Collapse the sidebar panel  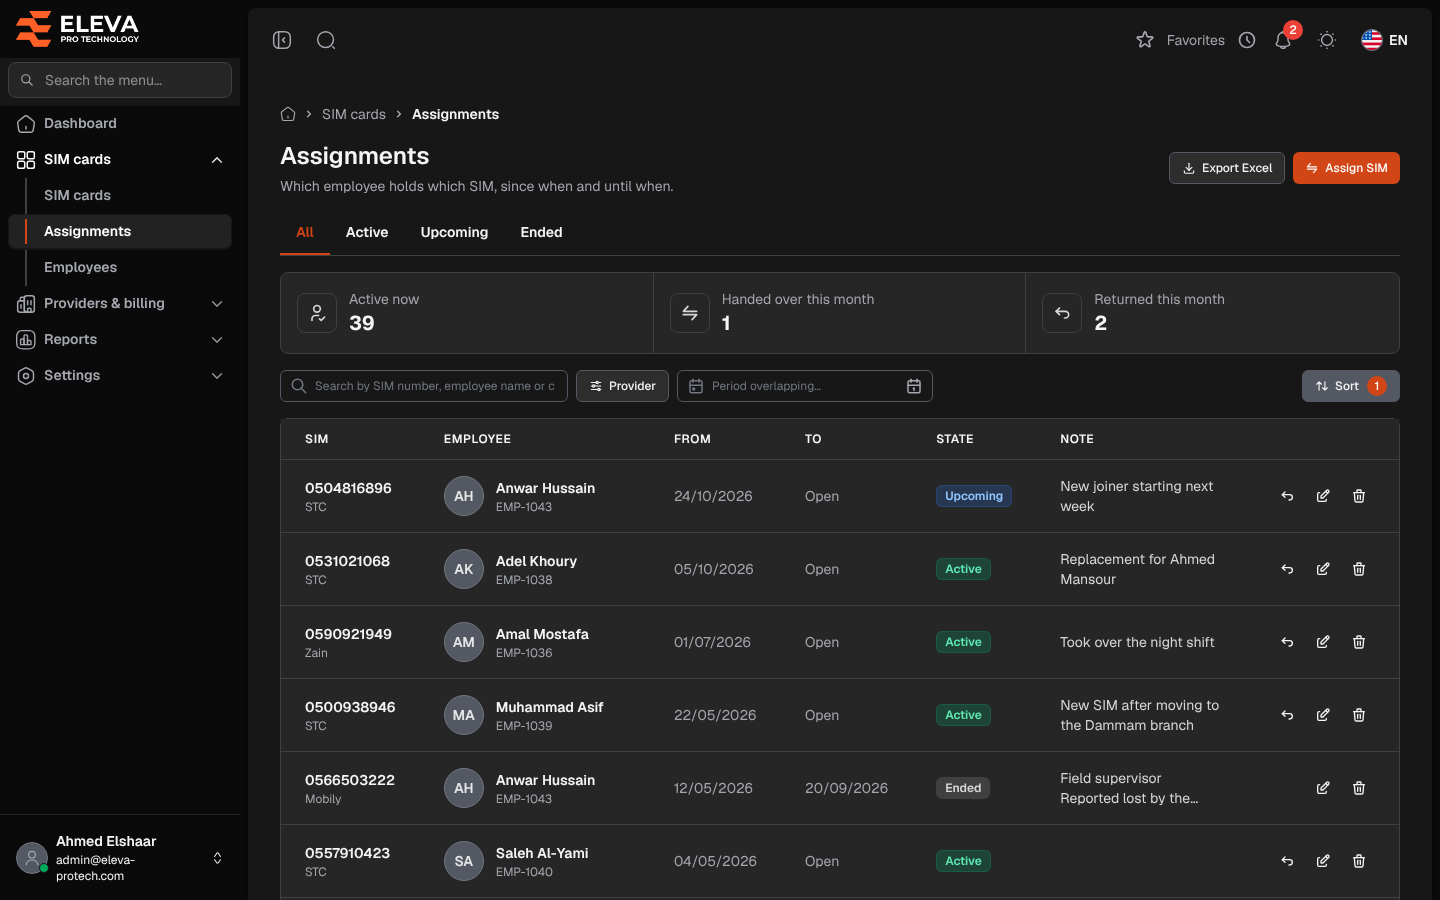(x=282, y=40)
